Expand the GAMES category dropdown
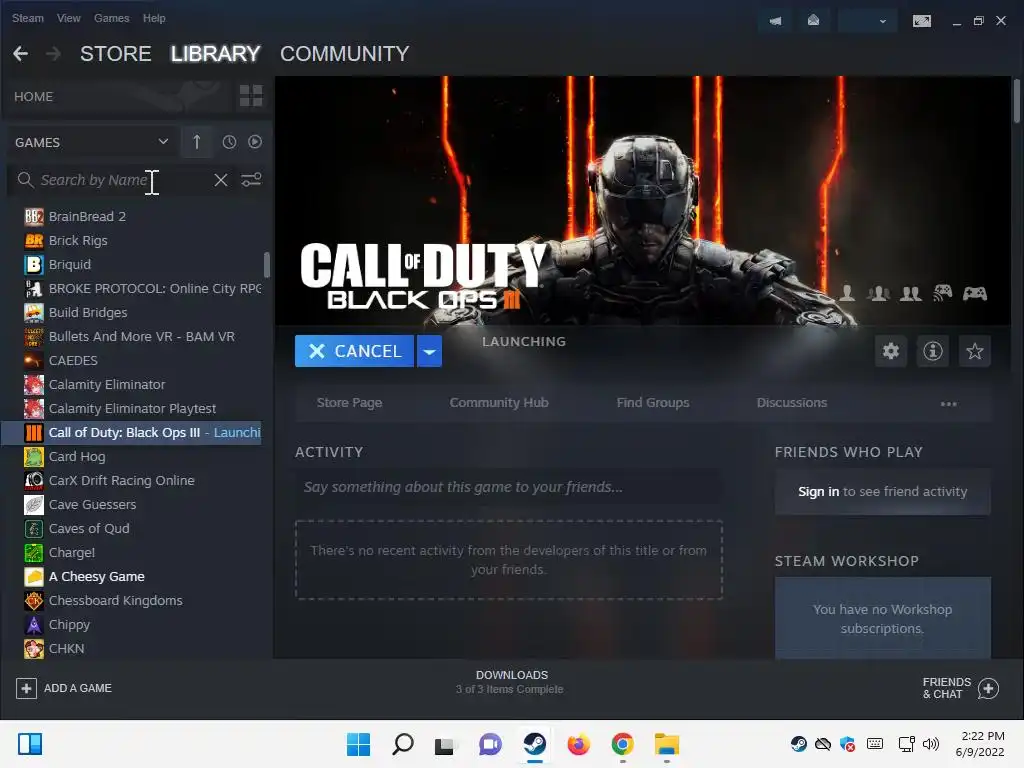The image size is (1024, 768). [x=91, y=142]
